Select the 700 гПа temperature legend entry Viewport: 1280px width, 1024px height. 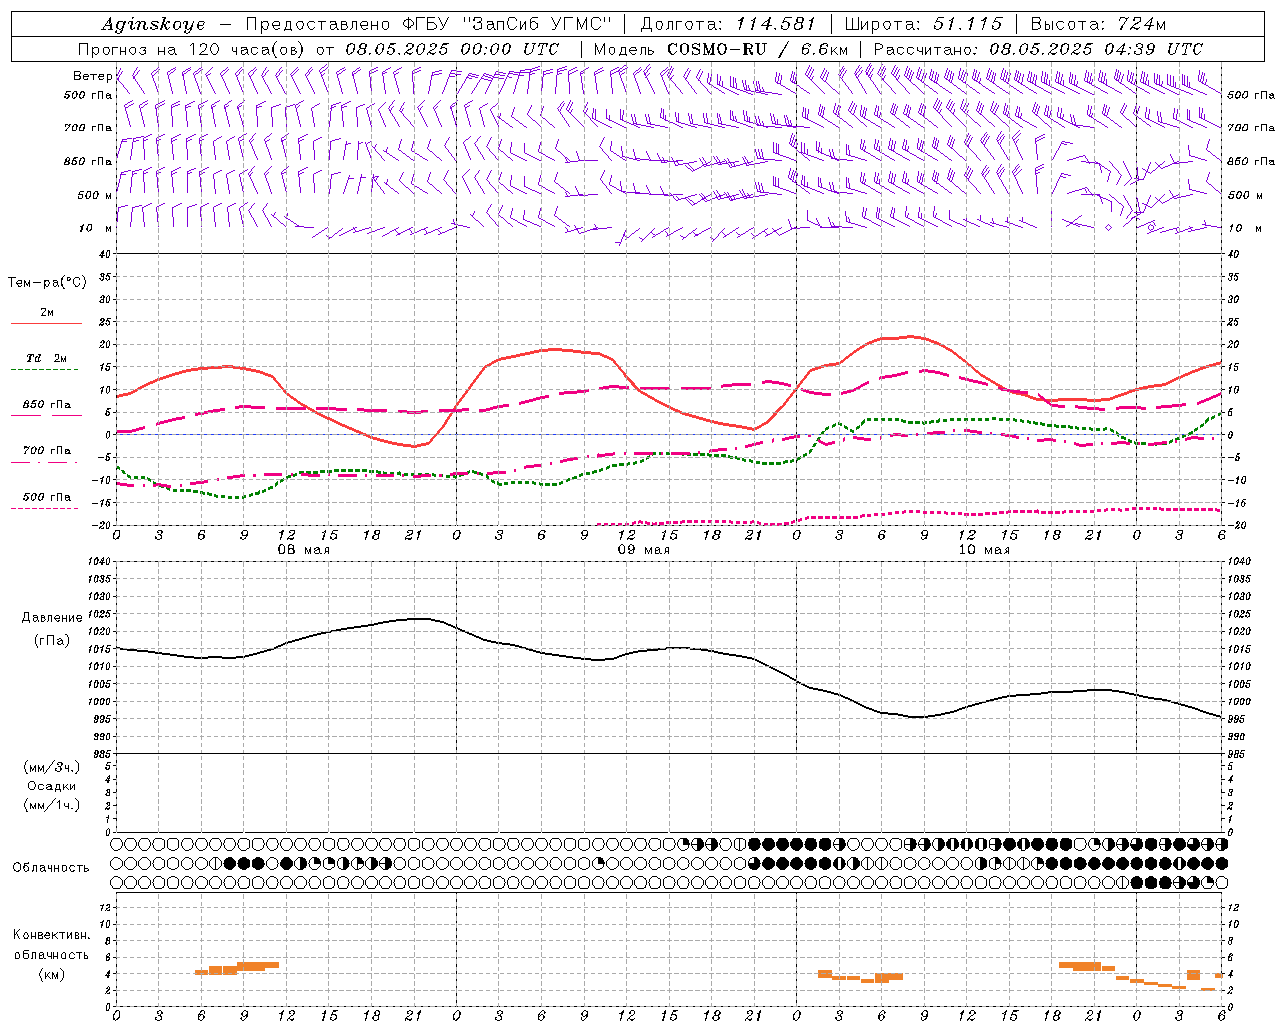point(47,451)
